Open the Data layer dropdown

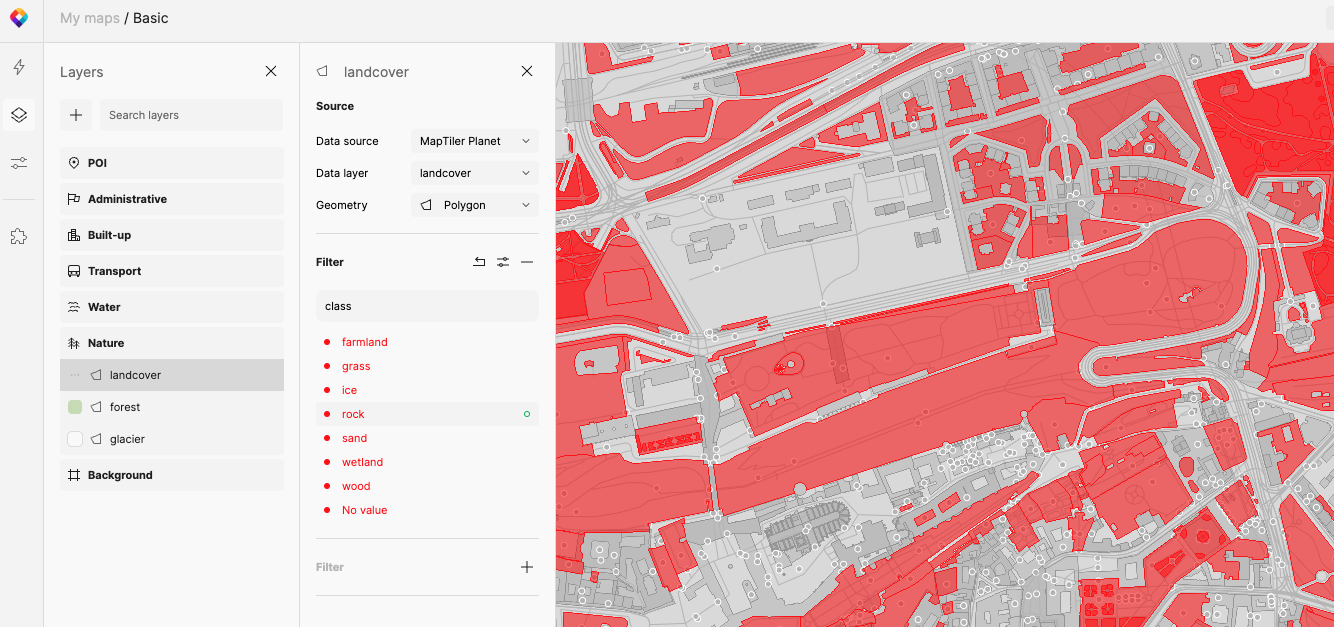pyautogui.click(x=474, y=173)
